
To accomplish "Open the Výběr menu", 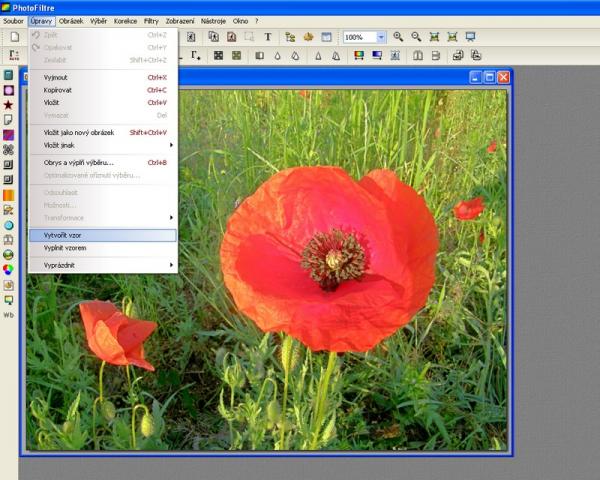I will [x=98, y=21].
